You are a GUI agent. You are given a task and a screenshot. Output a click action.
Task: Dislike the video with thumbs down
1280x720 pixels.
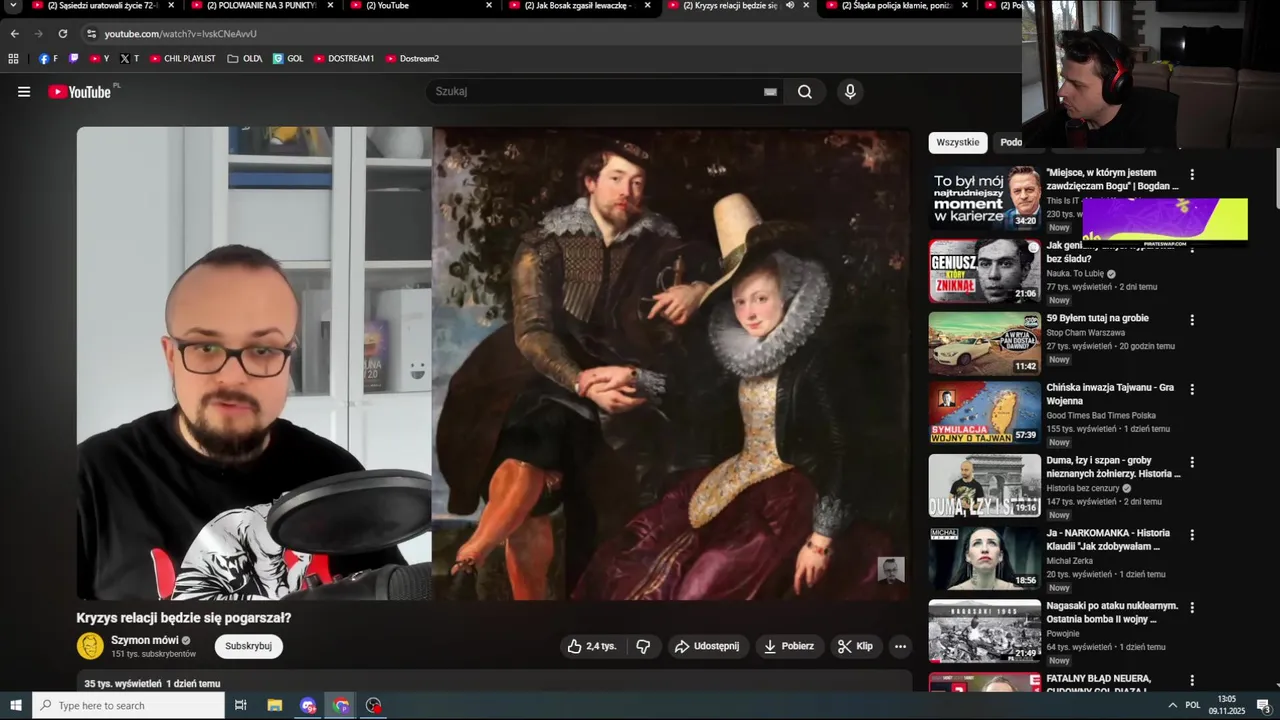[643, 646]
